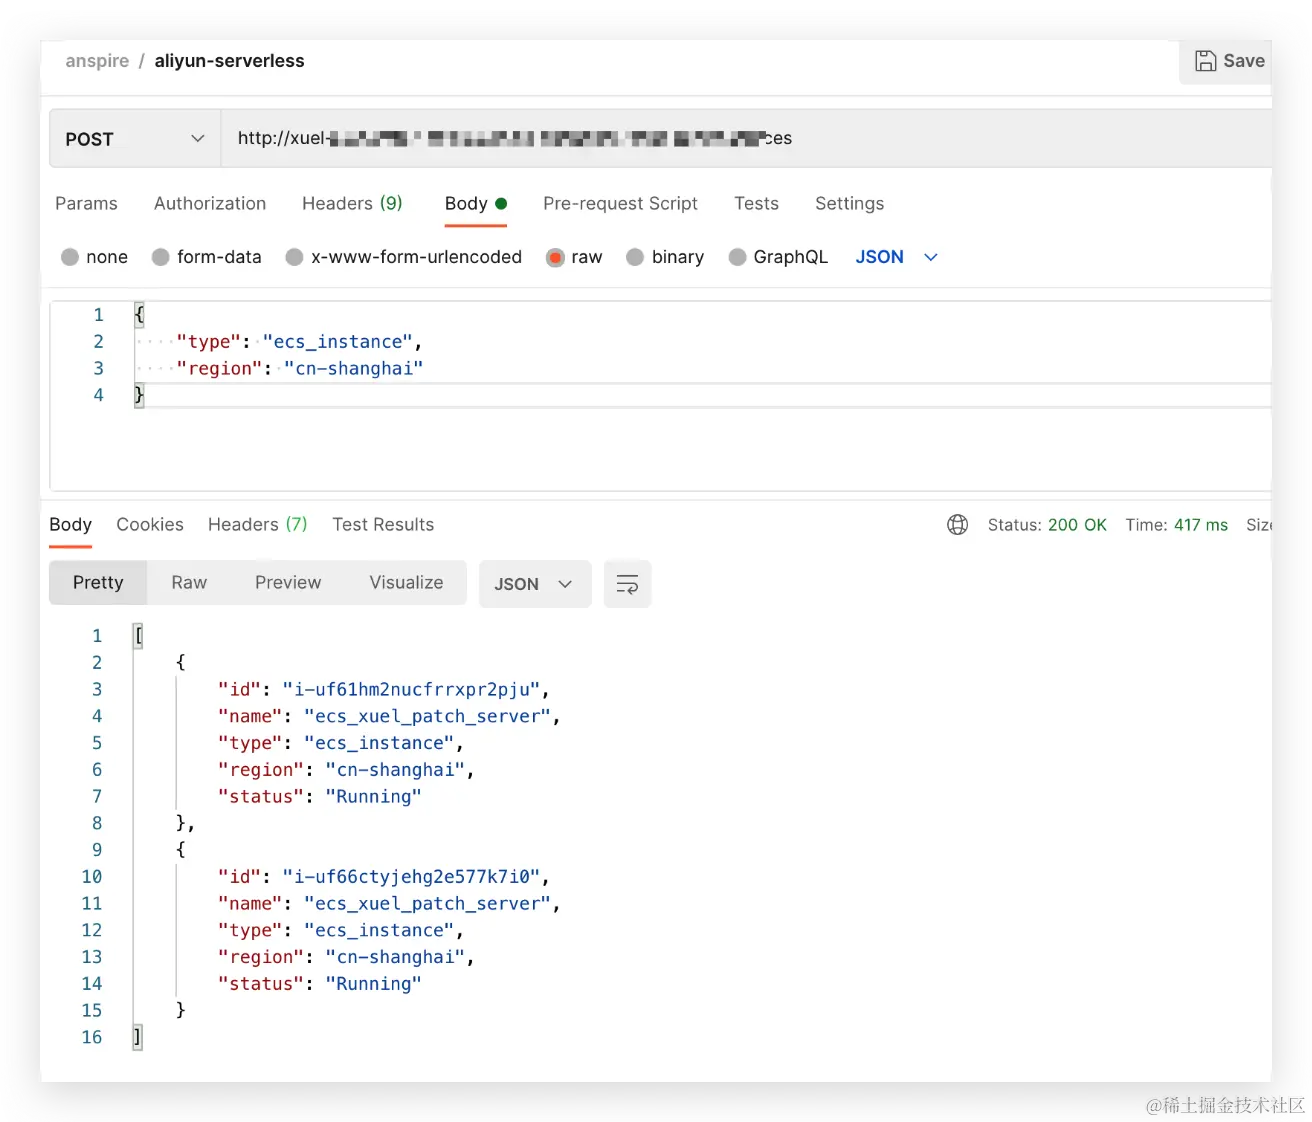1312x1122 pixels.
Task: Click the Time: 417 ms indicator
Action: 1176,524
